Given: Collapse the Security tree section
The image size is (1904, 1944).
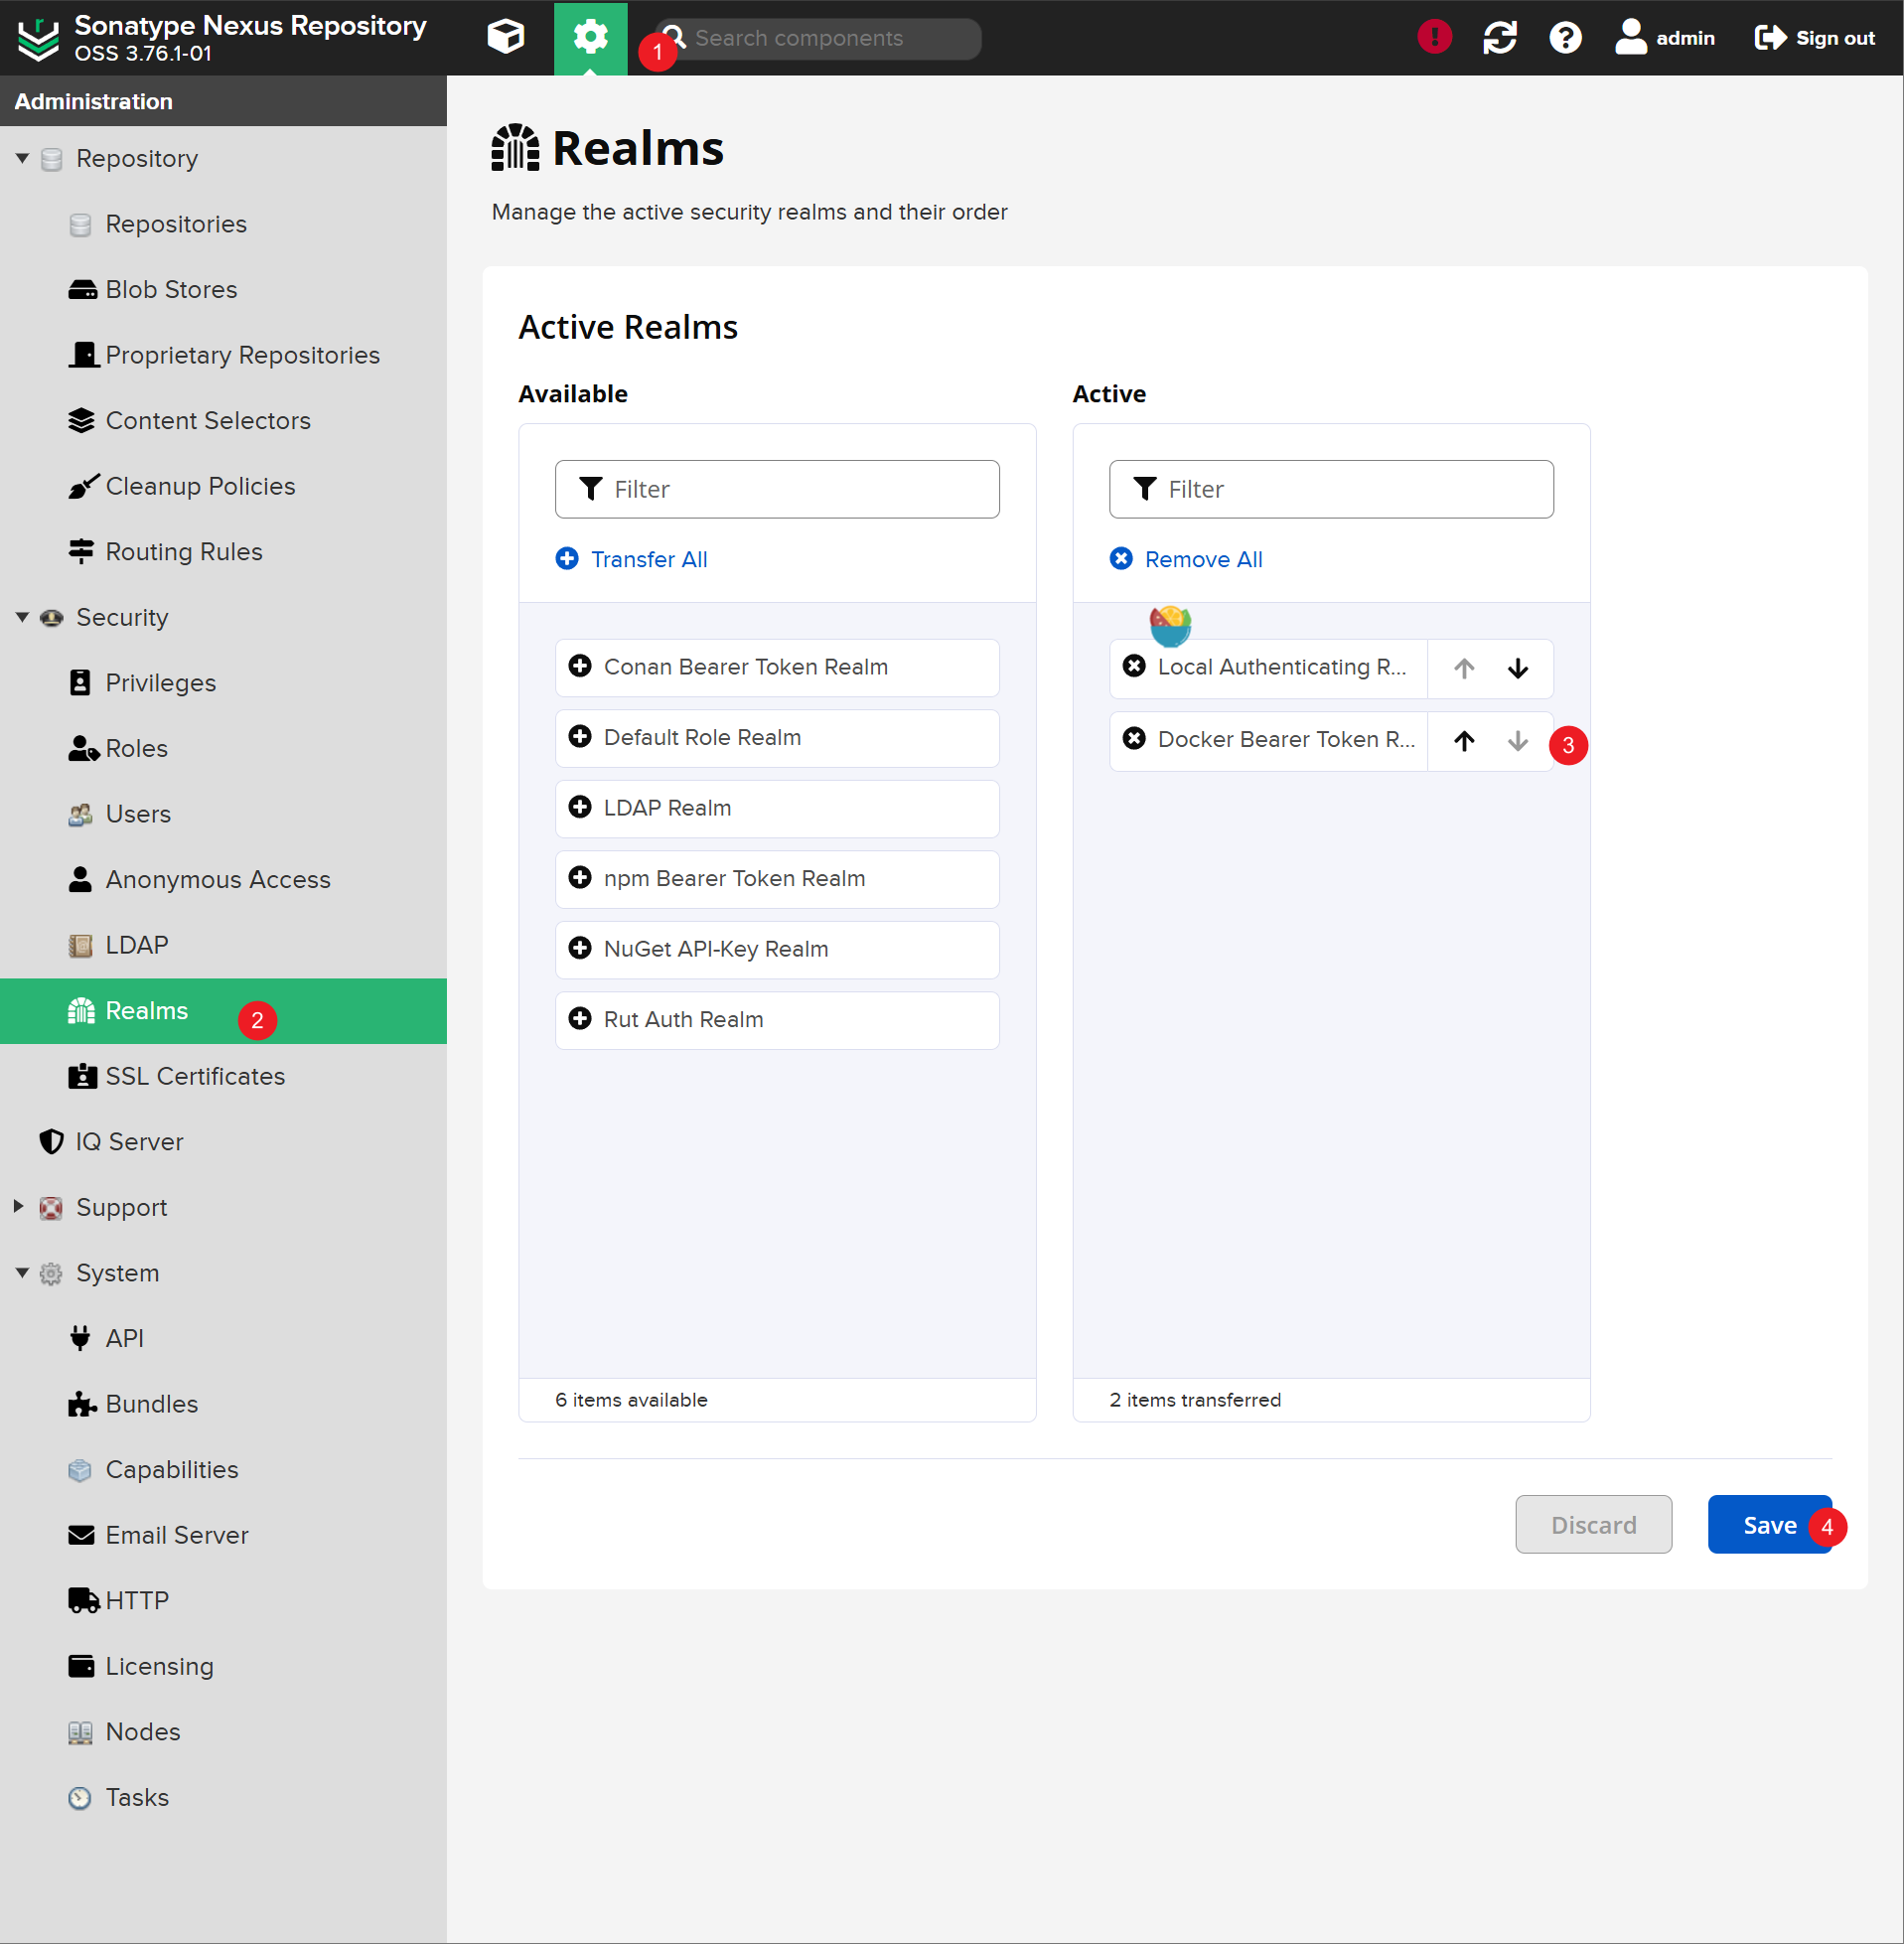Looking at the screenshot, I should [x=22, y=617].
